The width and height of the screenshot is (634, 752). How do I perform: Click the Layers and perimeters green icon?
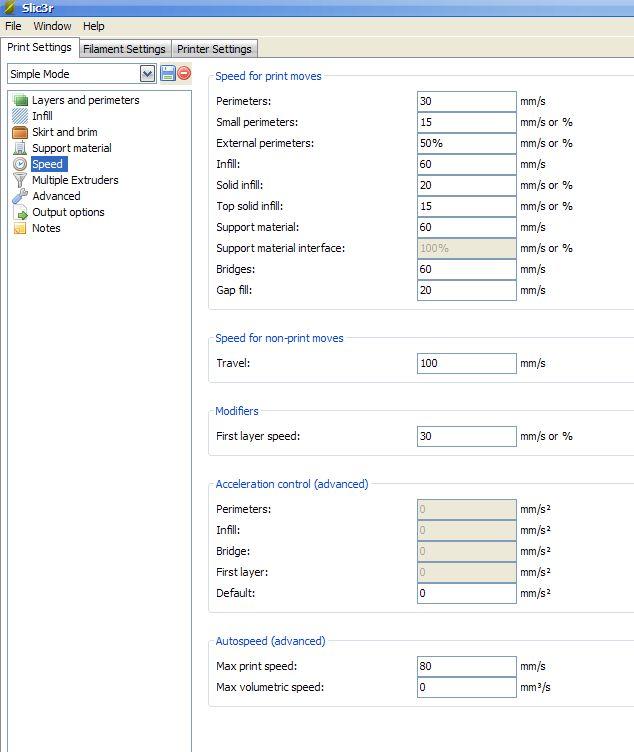pos(21,100)
